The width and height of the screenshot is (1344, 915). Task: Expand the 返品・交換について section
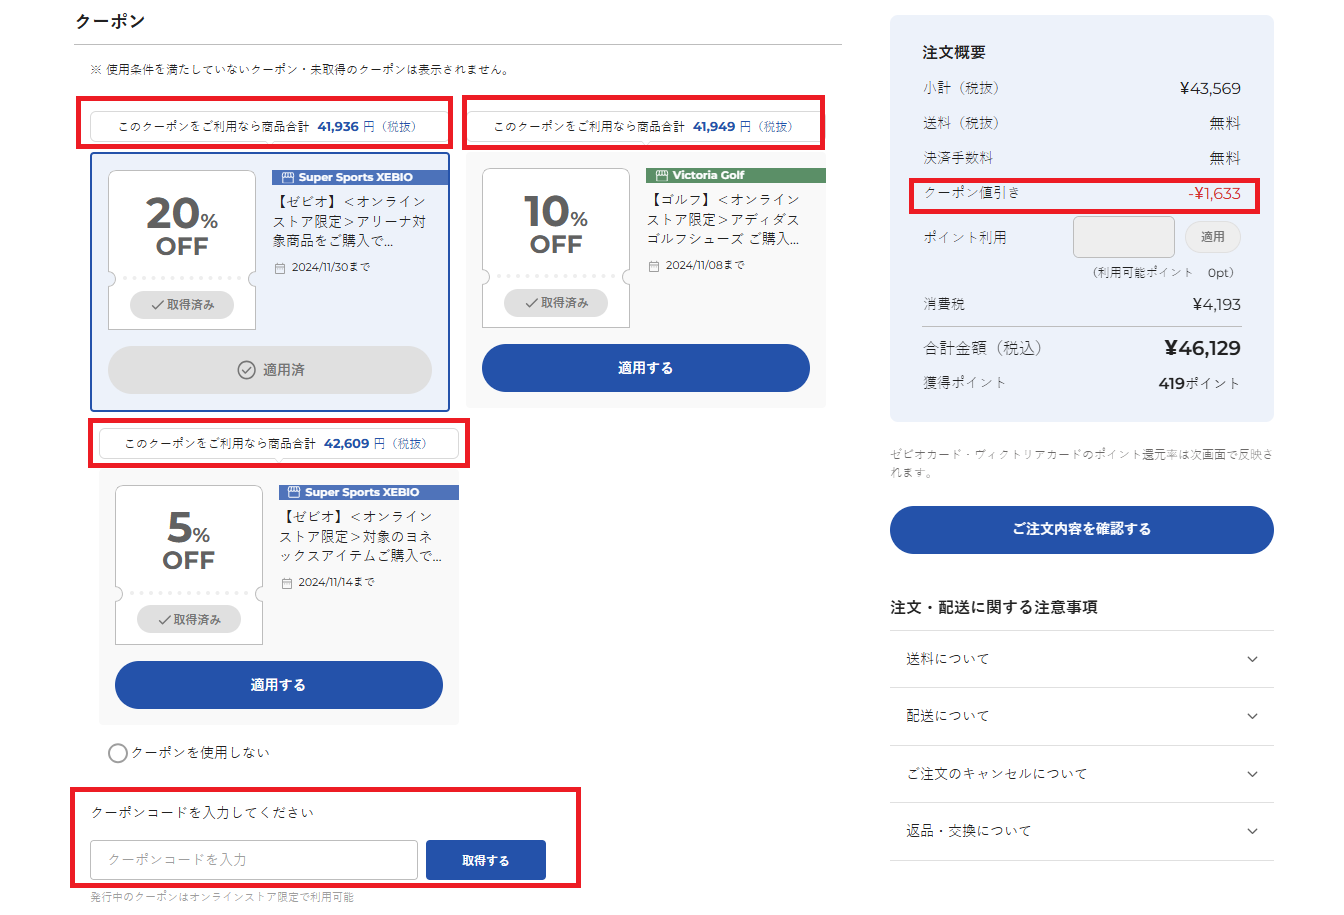[1082, 831]
